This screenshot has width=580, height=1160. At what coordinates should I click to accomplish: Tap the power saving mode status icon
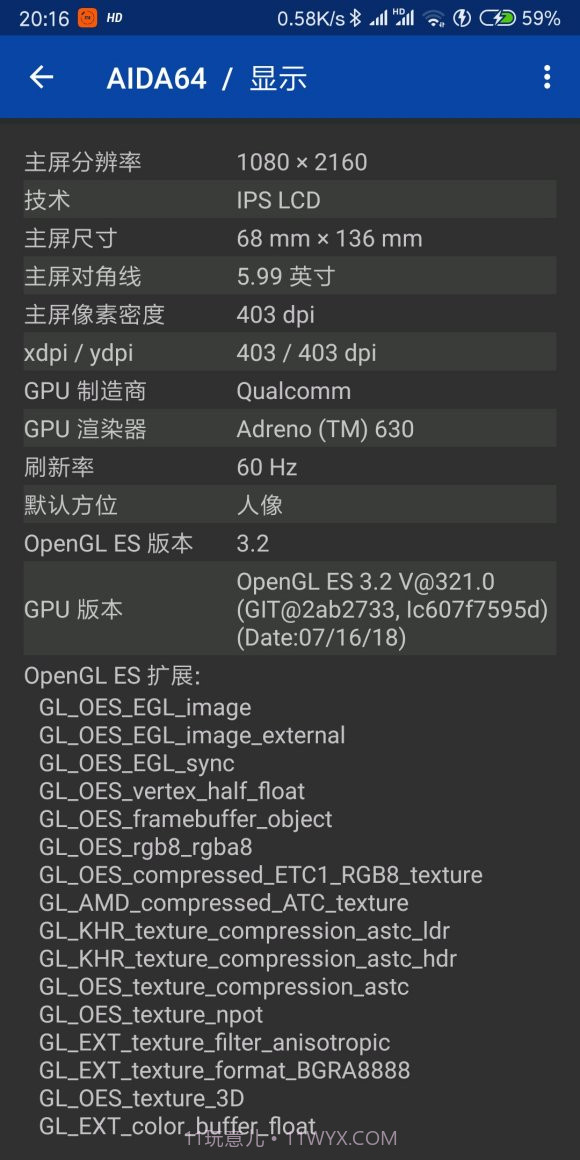[463, 17]
